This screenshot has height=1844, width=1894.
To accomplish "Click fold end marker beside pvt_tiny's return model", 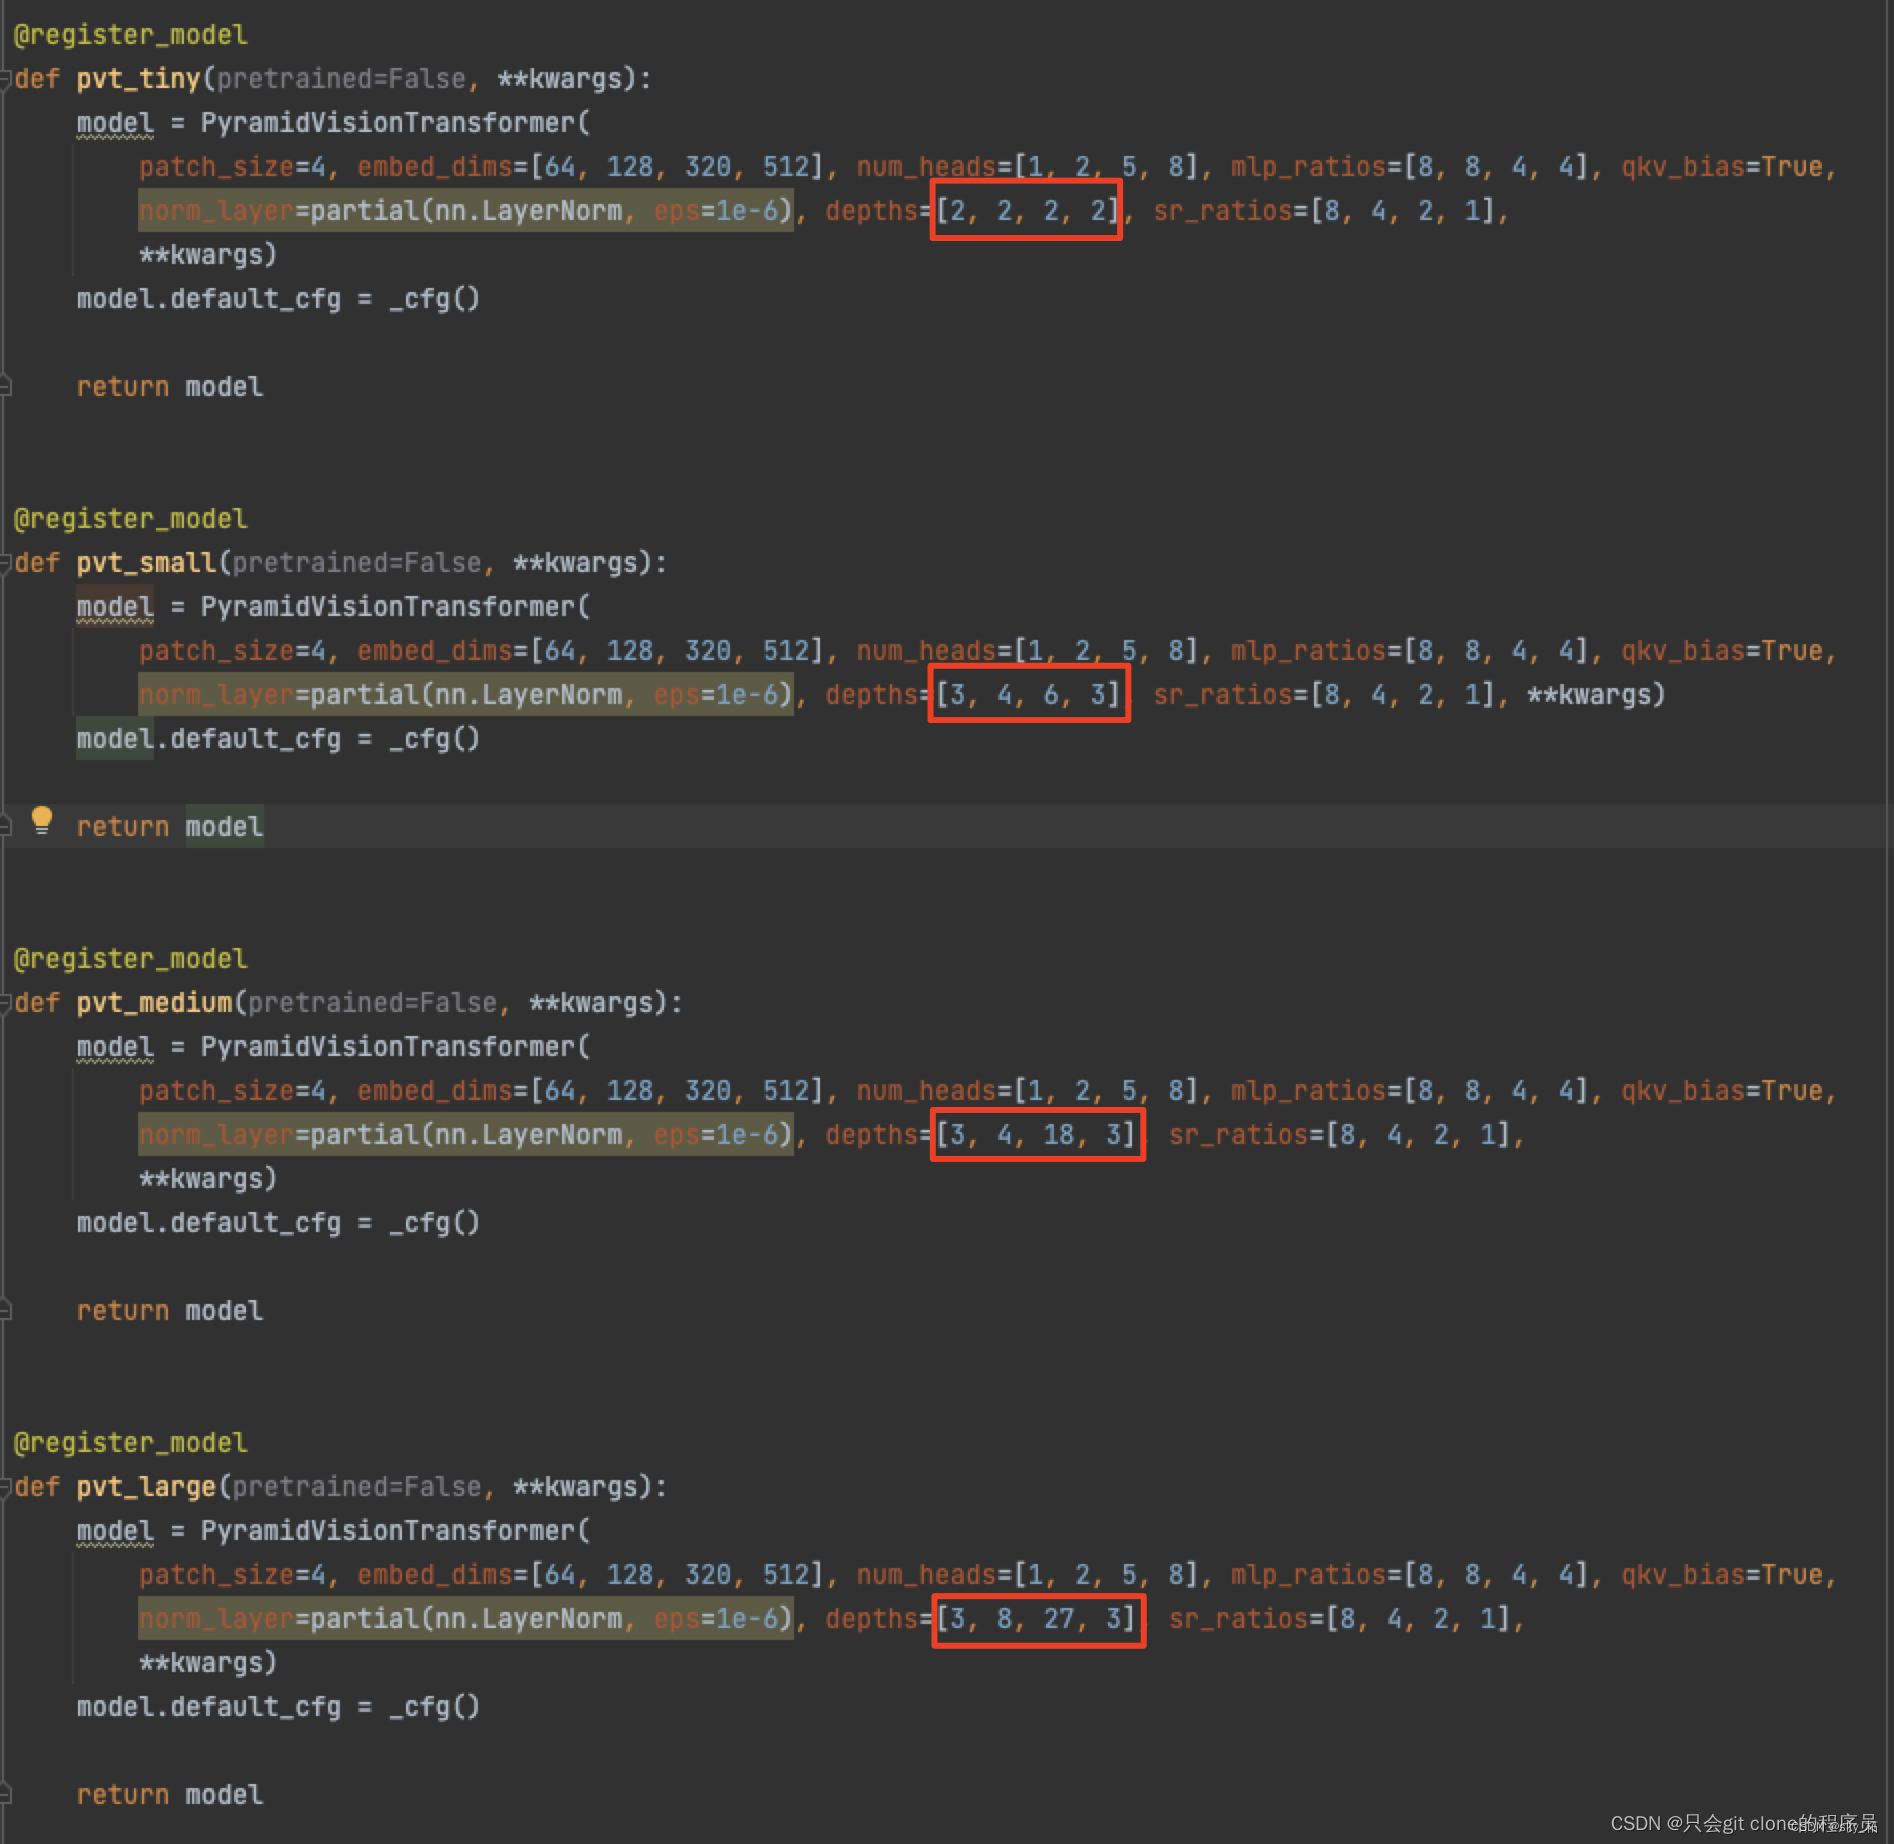I will point(5,386).
